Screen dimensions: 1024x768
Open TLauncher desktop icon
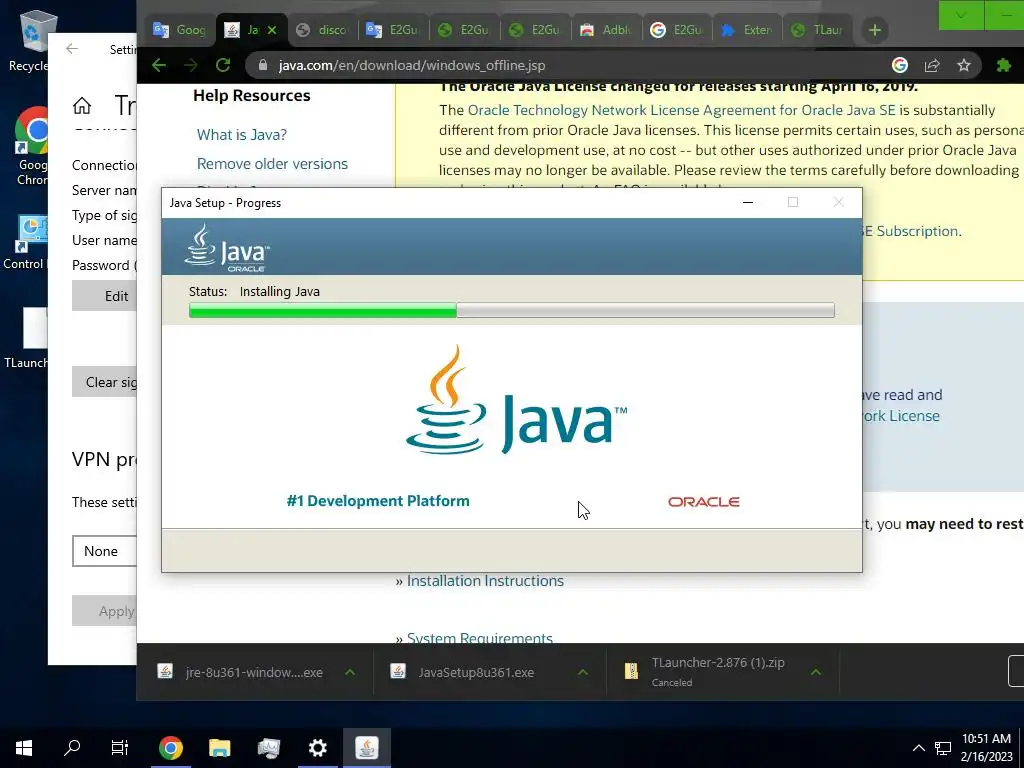click(25, 338)
